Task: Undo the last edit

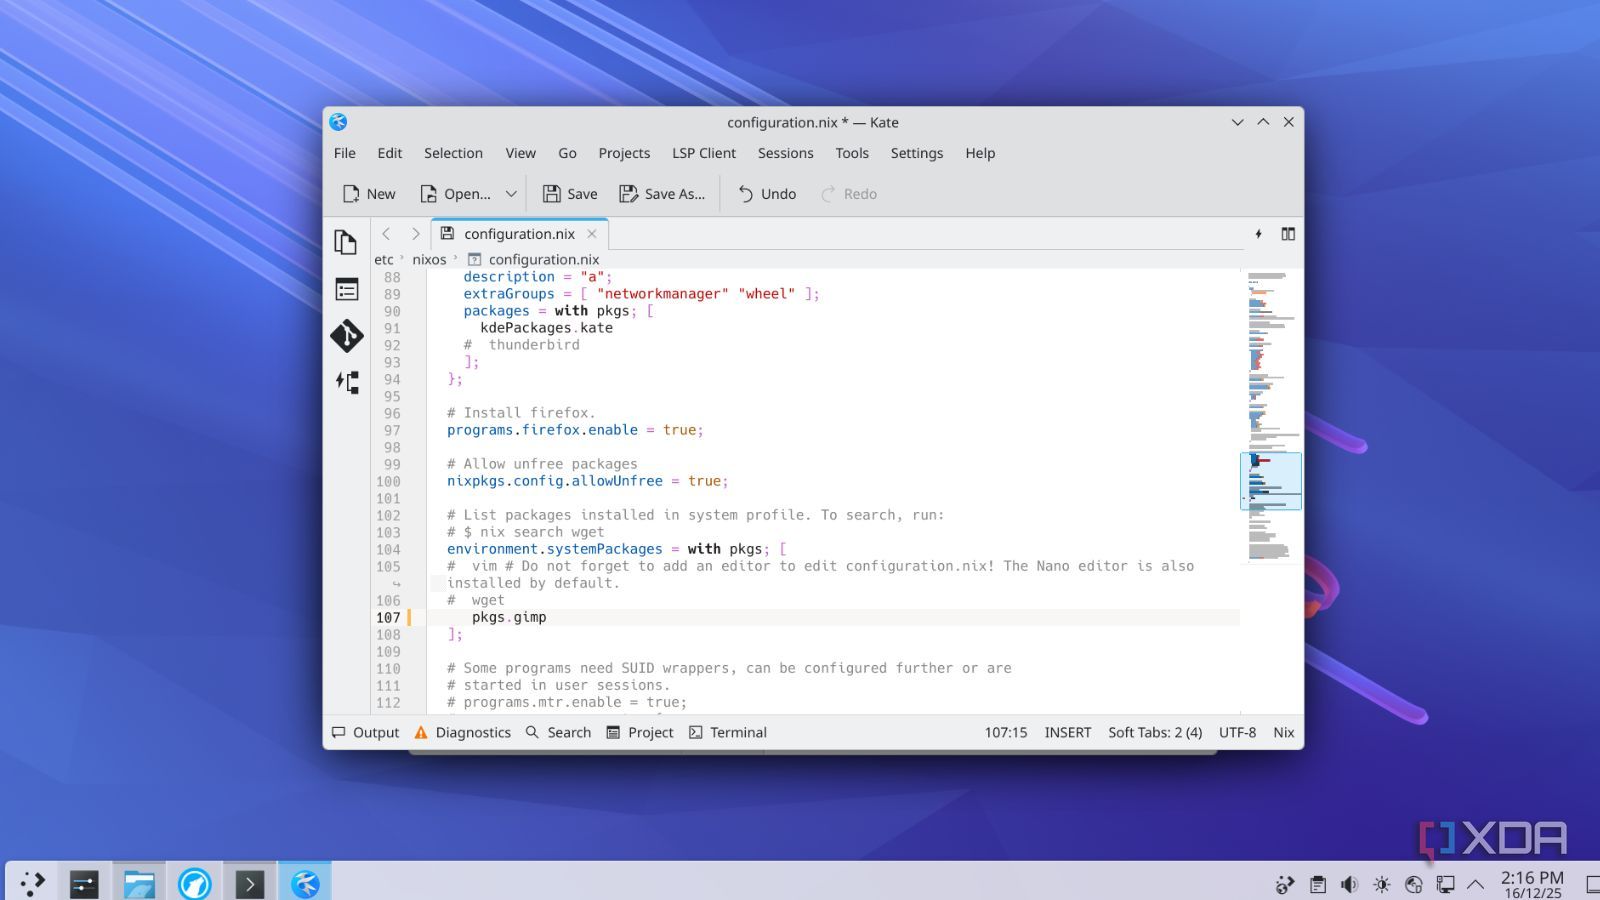Action: 767,194
